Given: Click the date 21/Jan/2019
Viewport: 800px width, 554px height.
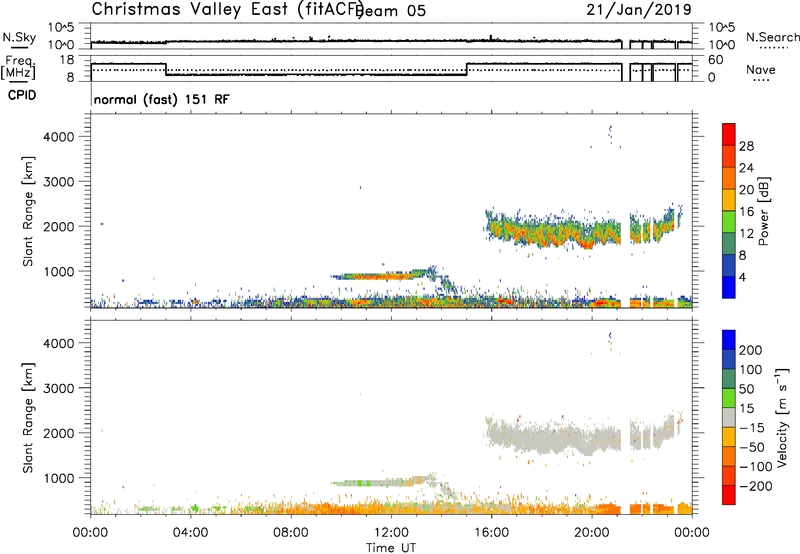Looking at the screenshot, I should coord(639,10).
